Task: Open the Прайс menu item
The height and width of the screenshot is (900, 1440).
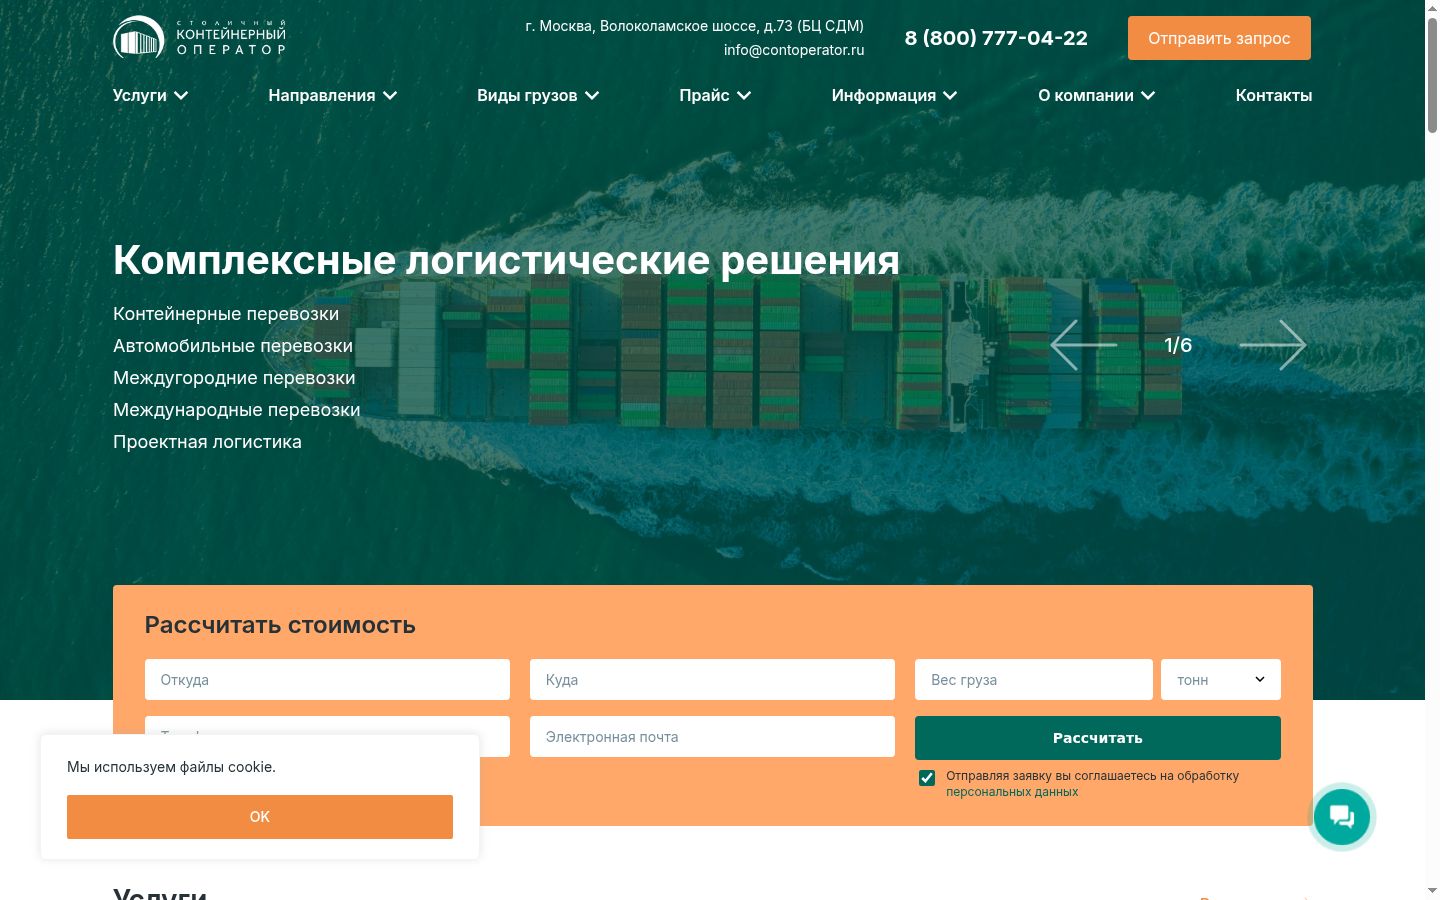Action: (704, 95)
